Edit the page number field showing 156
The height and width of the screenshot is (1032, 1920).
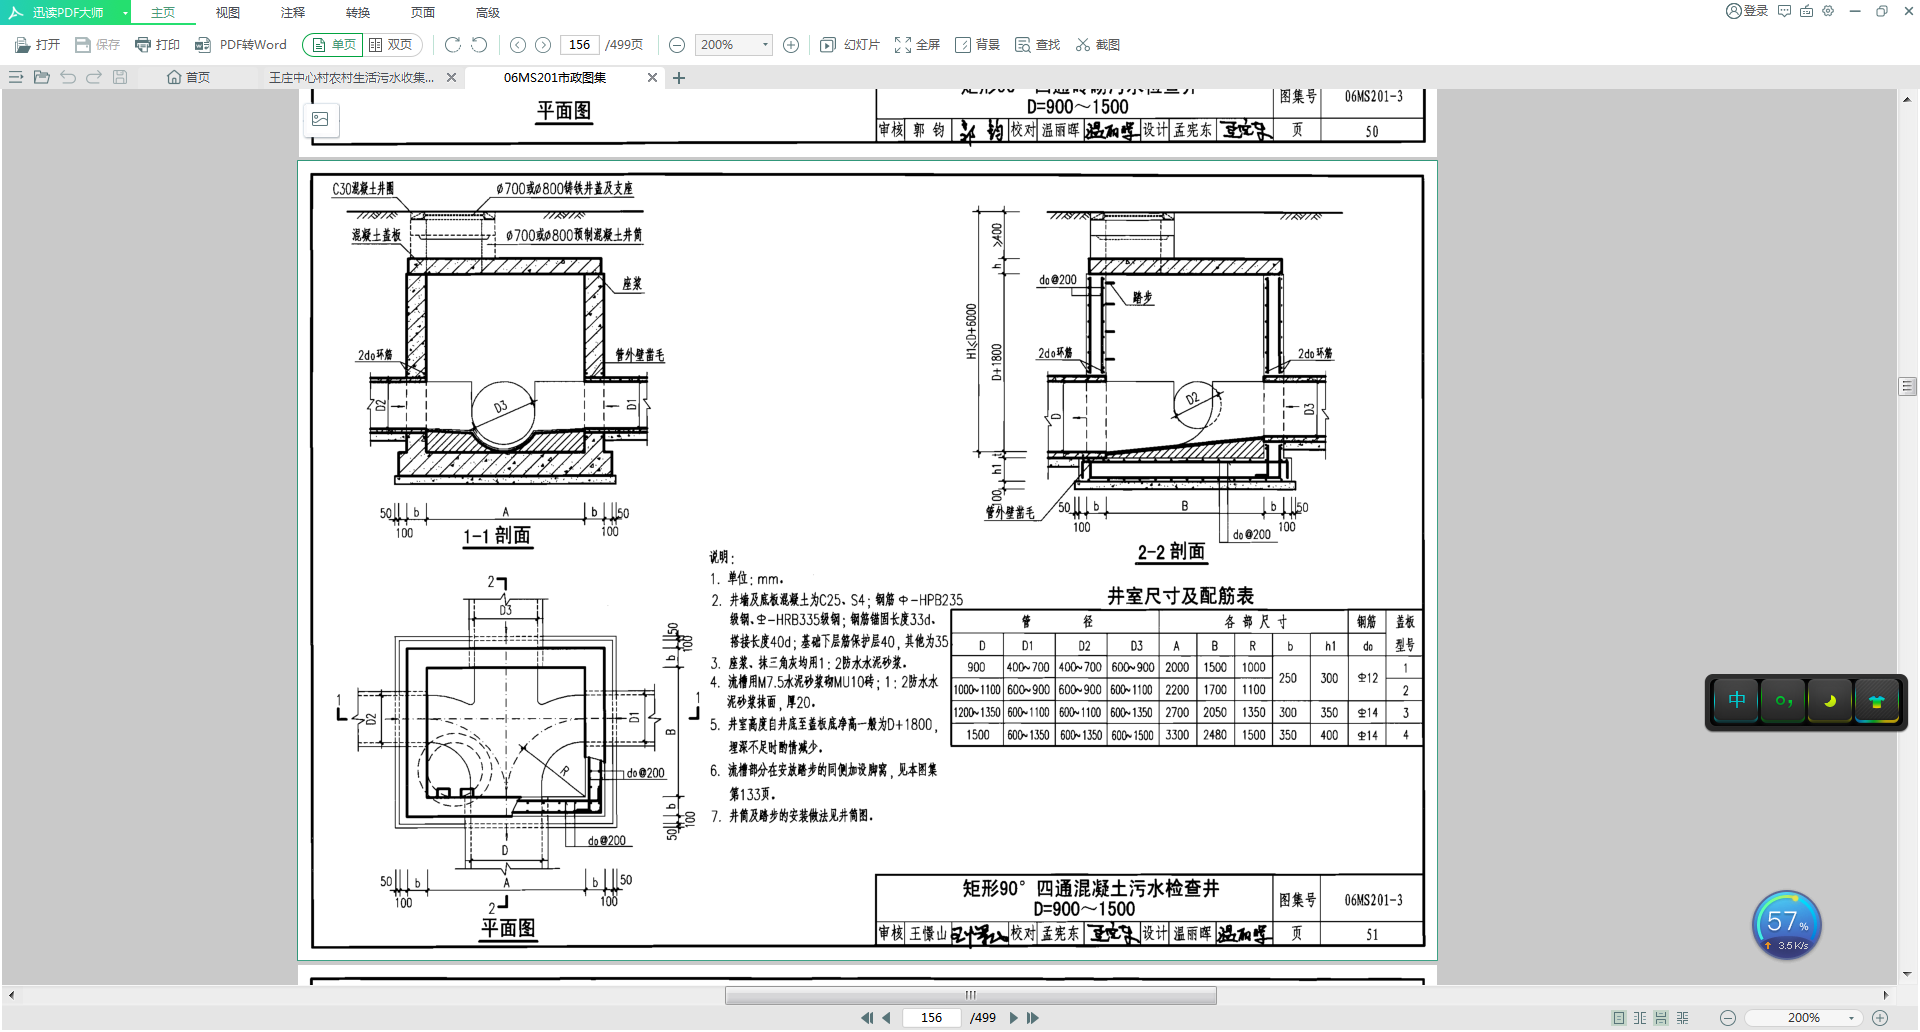click(x=579, y=44)
